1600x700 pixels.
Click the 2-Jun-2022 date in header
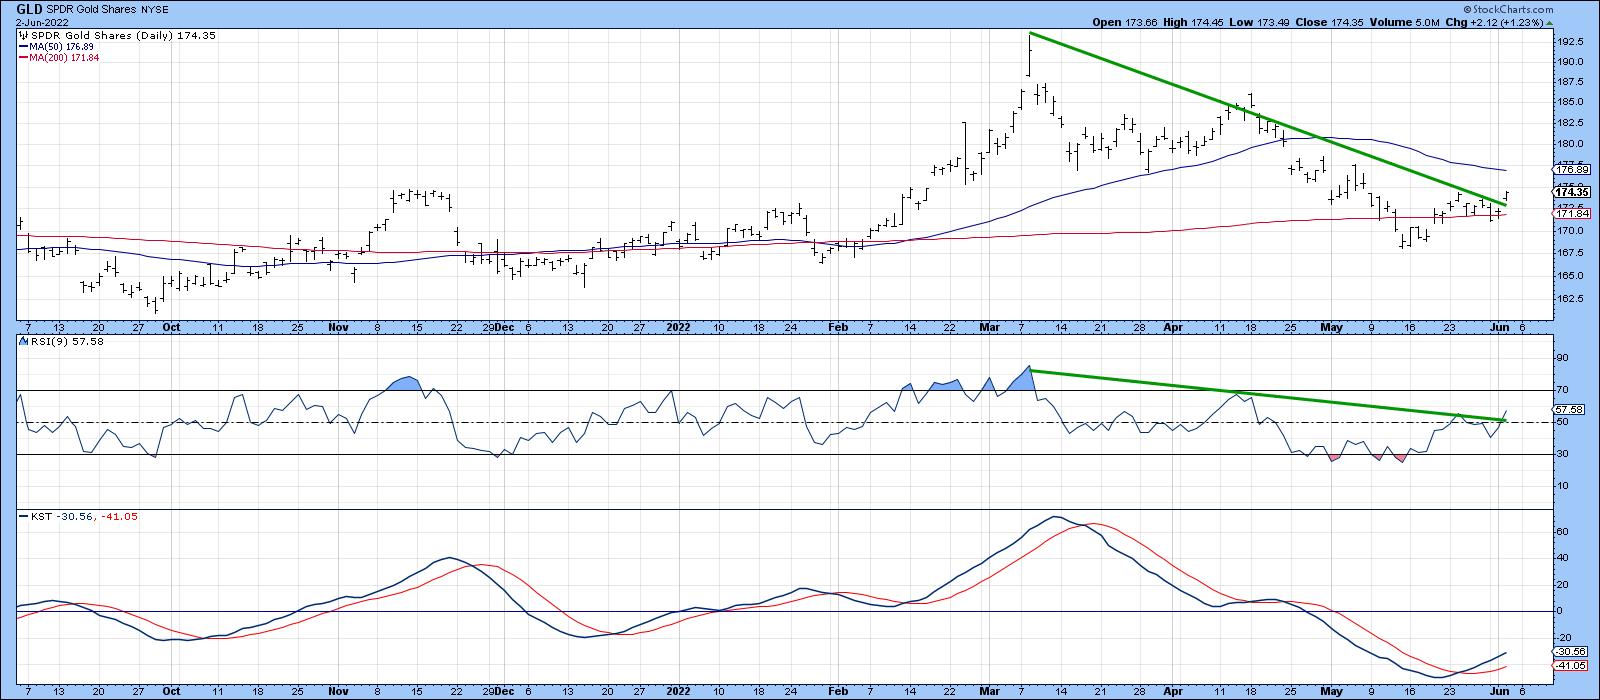coord(40,21)
